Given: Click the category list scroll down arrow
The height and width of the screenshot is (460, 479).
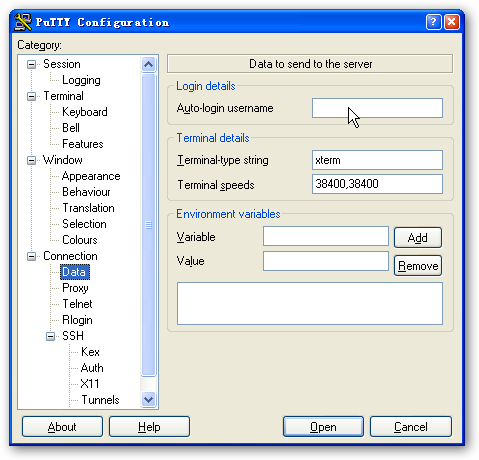Looking at the screenshot, I should (x=148, y=399).
